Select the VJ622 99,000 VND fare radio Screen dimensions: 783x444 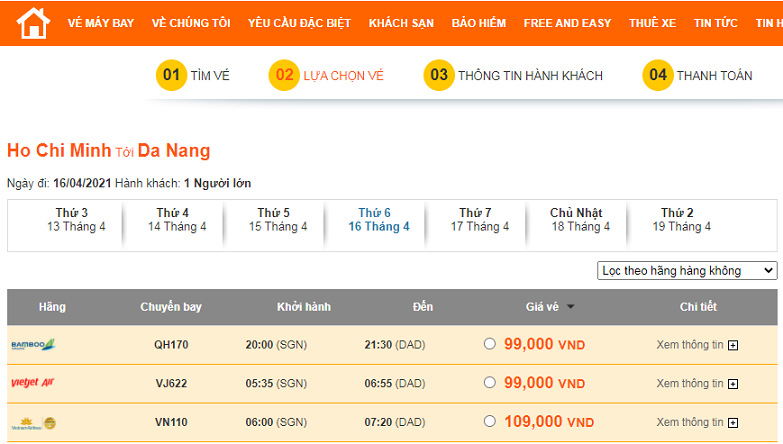tap(490, 383)
